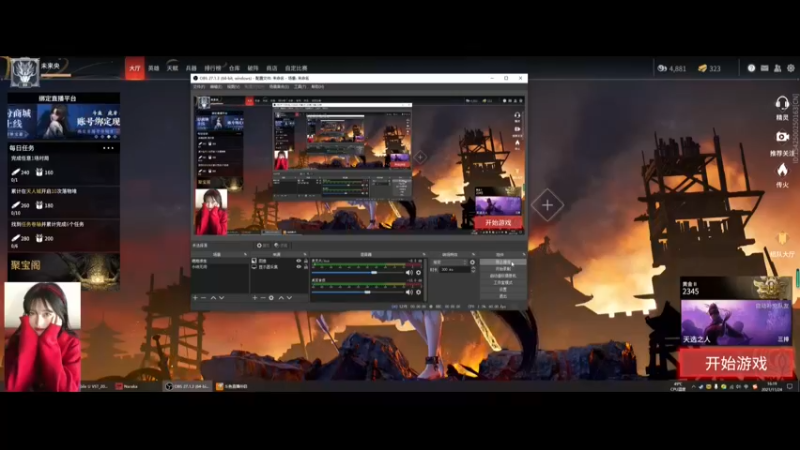The image size is (800, 450).
Task: Click the diamond plus to invite teammate
Action: point(547,205)
